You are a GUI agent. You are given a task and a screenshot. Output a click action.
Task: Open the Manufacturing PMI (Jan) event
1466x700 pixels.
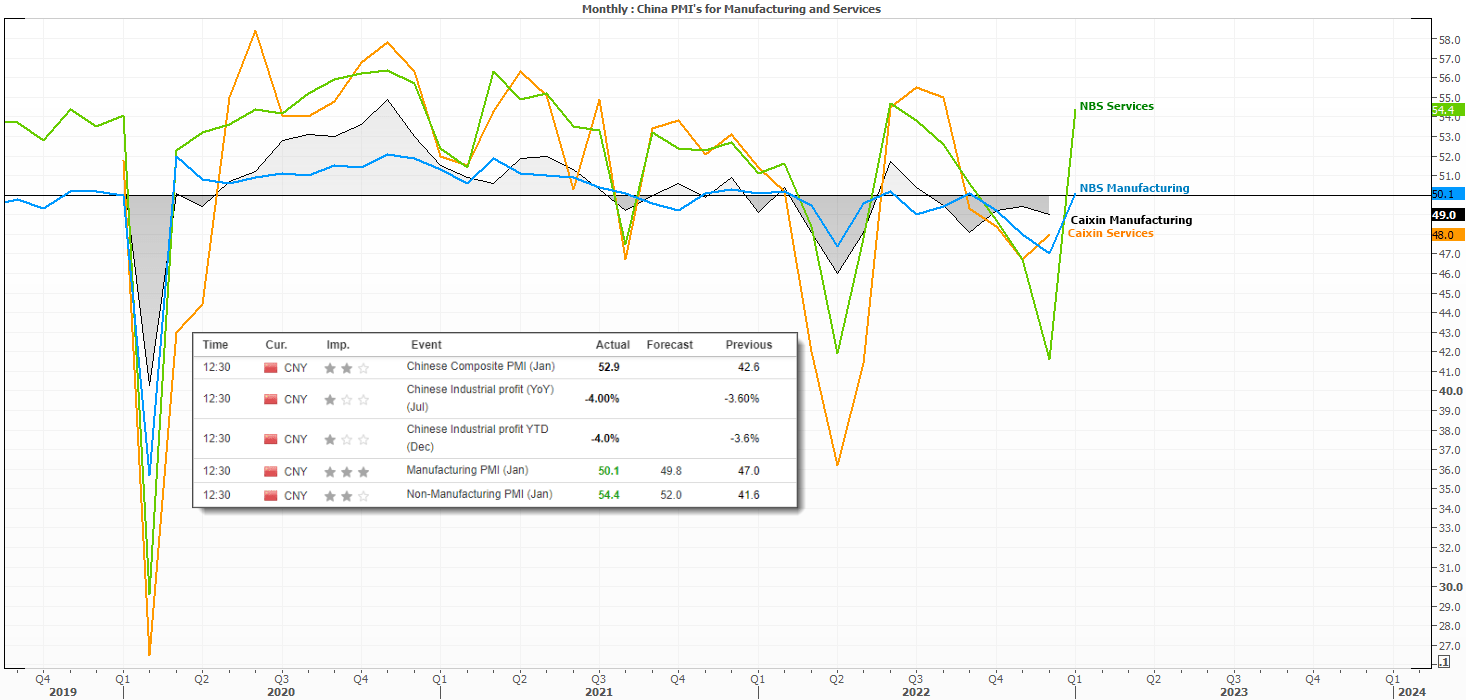pyautogui.click(x=467, y=471)
